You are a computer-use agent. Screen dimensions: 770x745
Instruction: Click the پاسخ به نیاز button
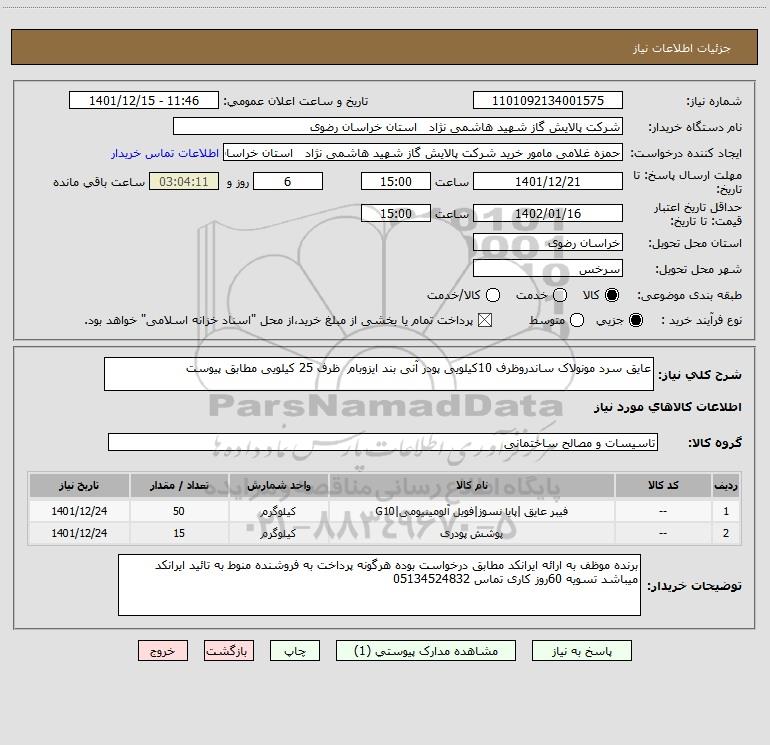point(581,651)
